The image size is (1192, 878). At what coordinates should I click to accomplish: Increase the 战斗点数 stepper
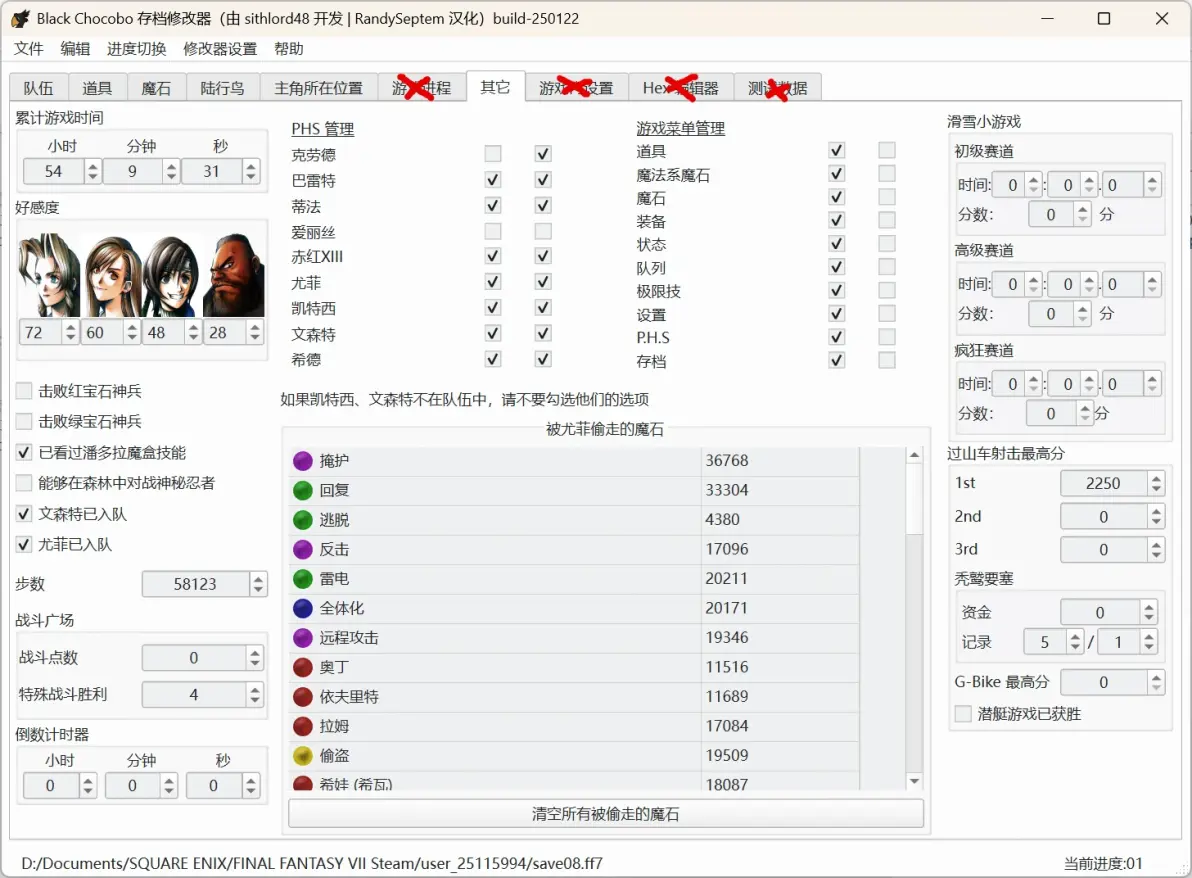pos(255,652)
